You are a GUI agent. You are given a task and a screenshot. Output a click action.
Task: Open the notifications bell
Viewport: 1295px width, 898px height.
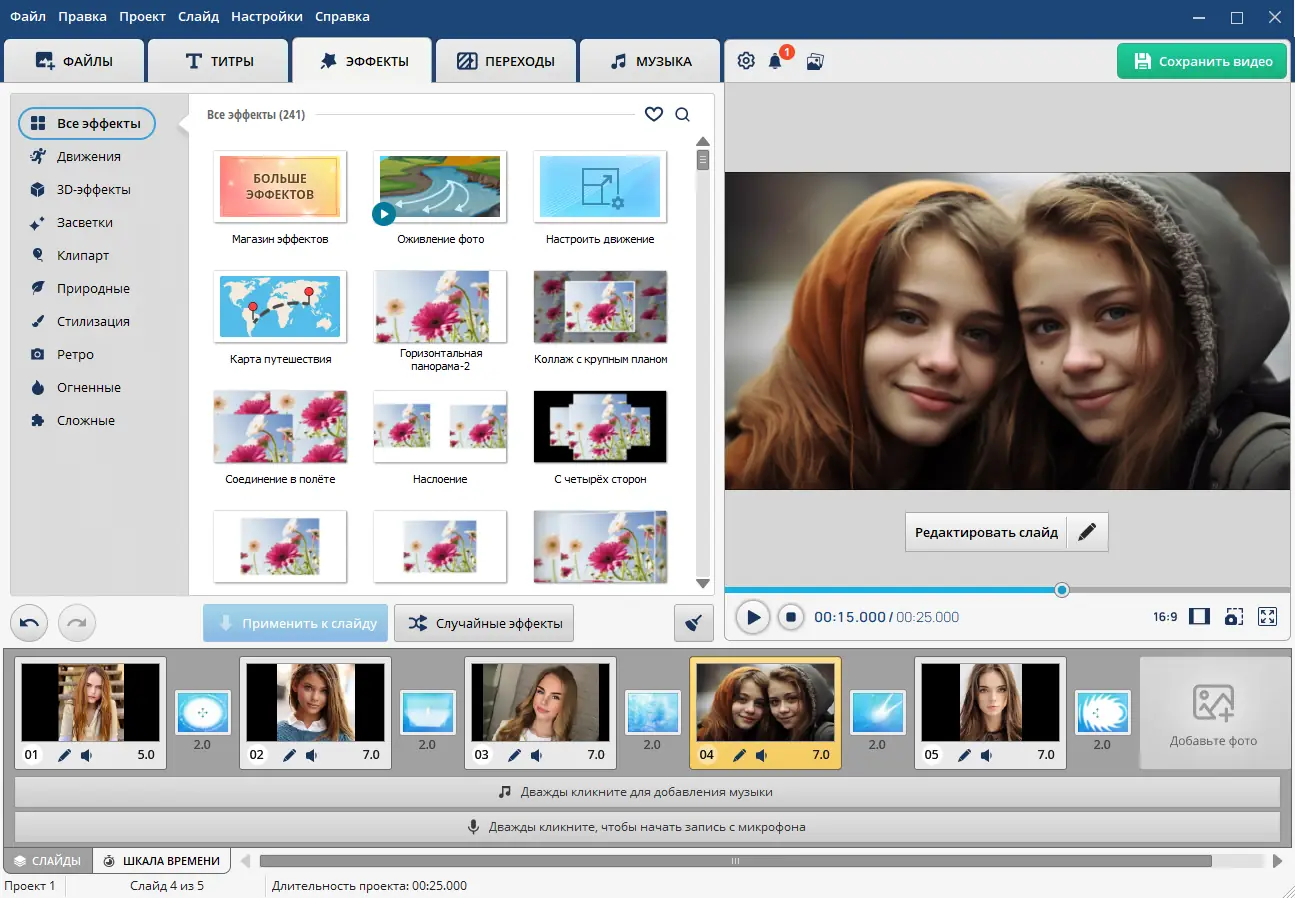[776, 61]
